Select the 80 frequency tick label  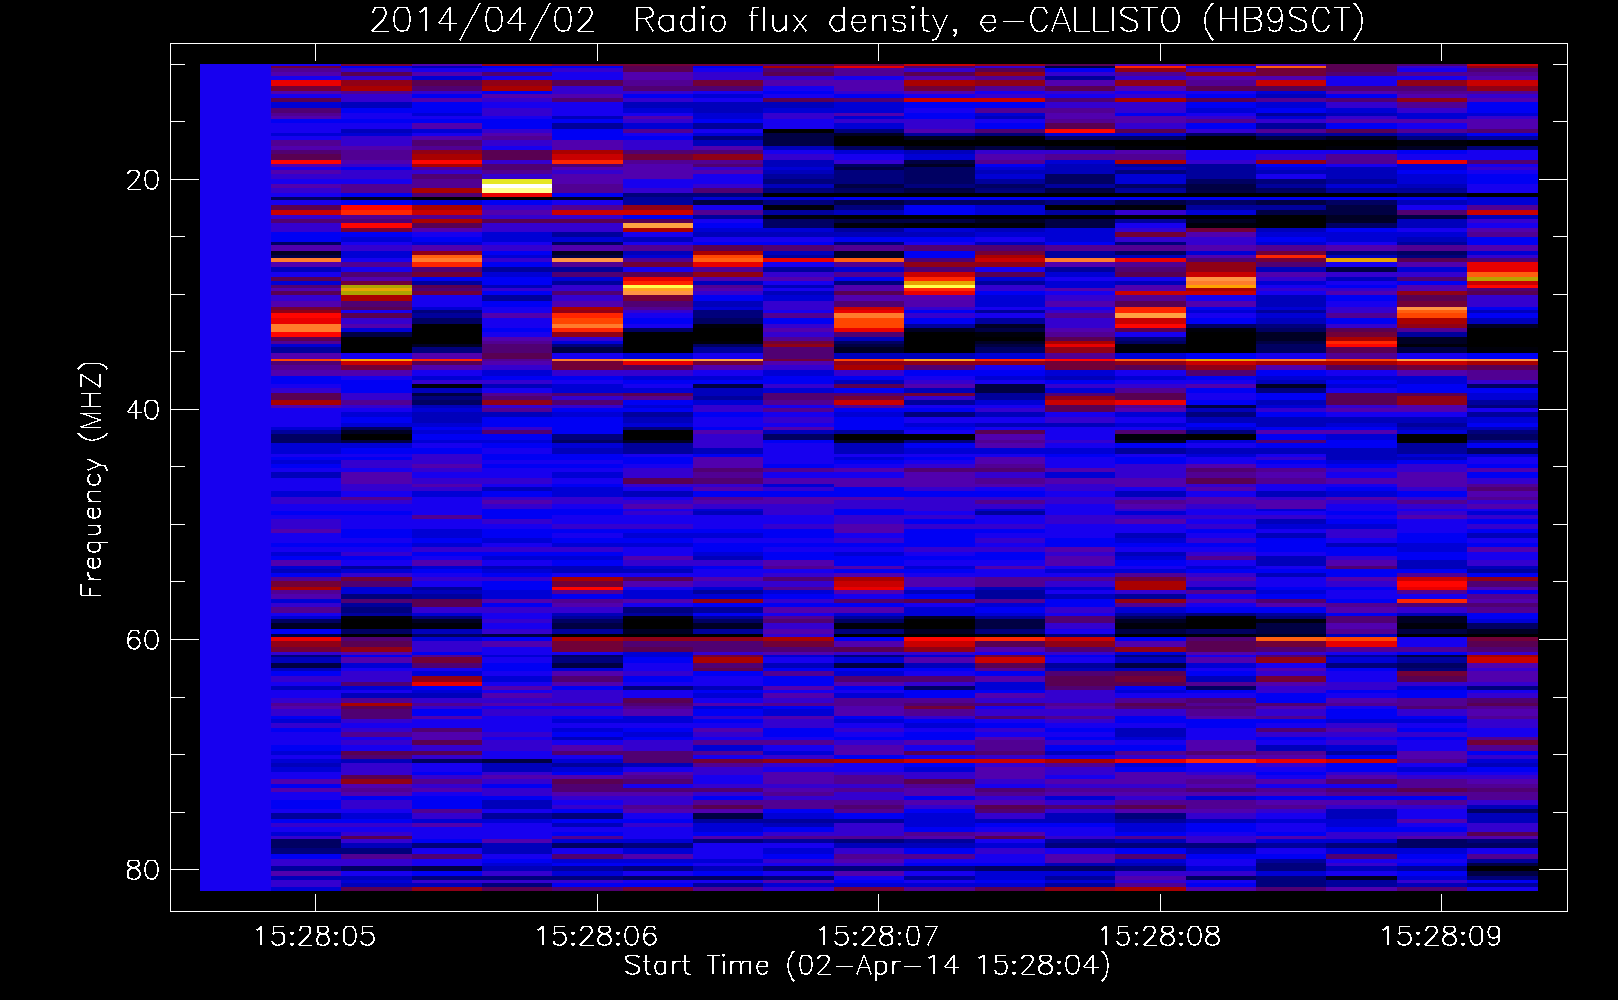click(x=143, y=870)
